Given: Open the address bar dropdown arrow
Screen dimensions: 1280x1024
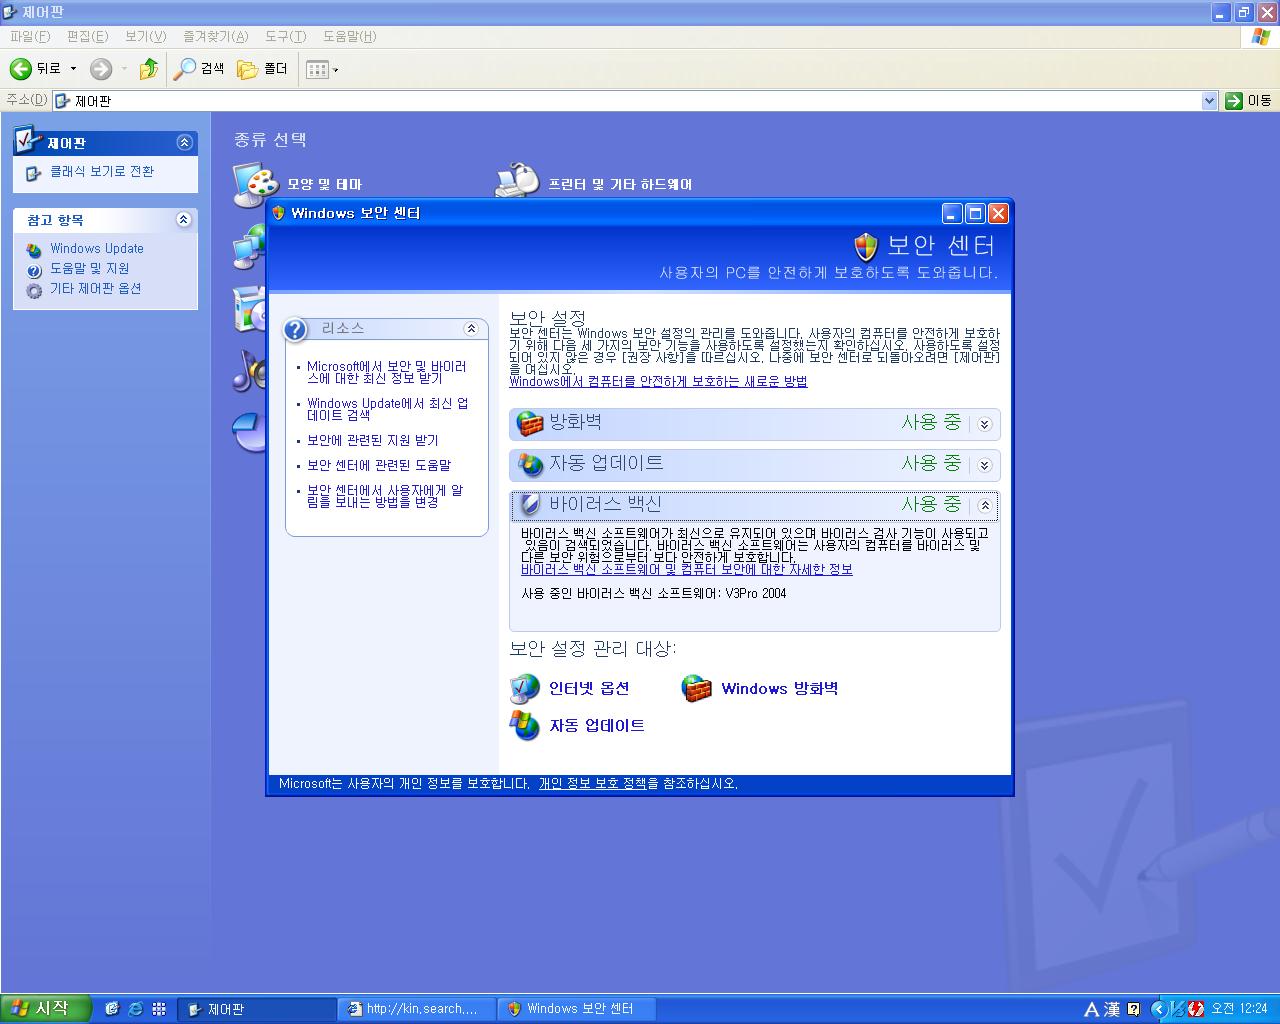Looking at the screenshot, I should click(1209, 100).
